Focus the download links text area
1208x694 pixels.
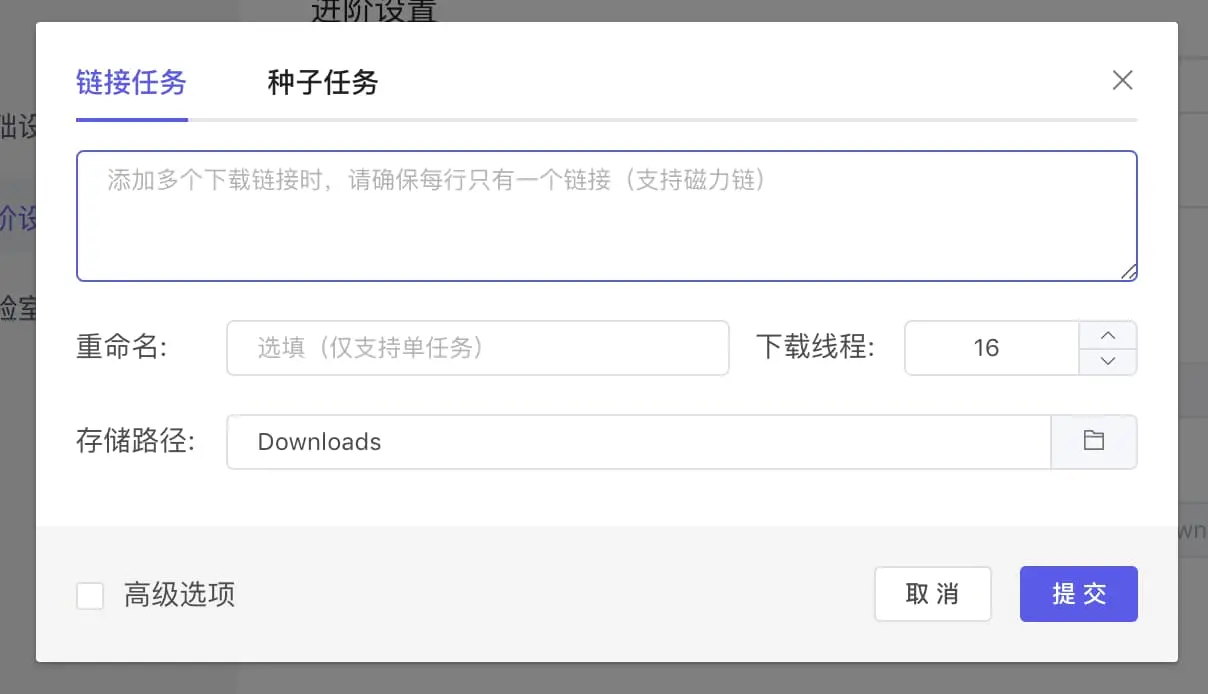point(606,216)
